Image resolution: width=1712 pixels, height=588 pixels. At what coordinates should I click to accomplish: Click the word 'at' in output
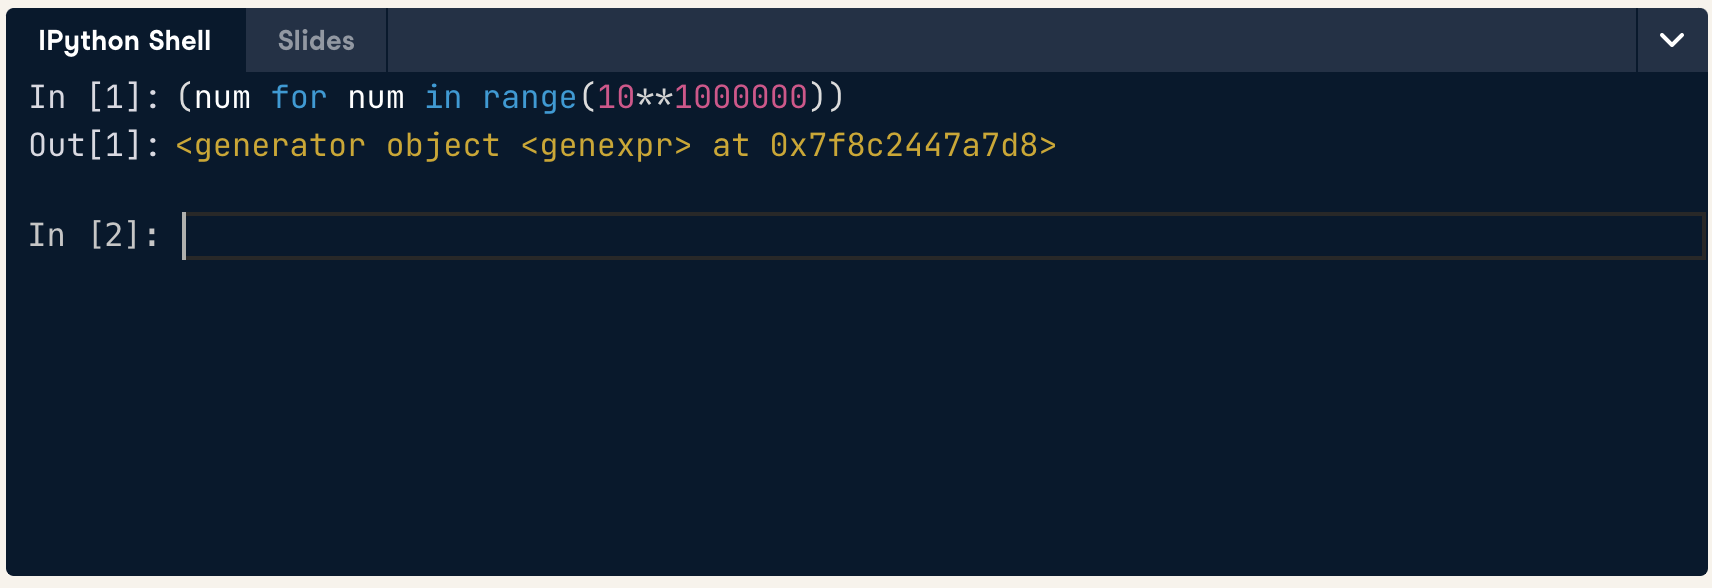731,145
